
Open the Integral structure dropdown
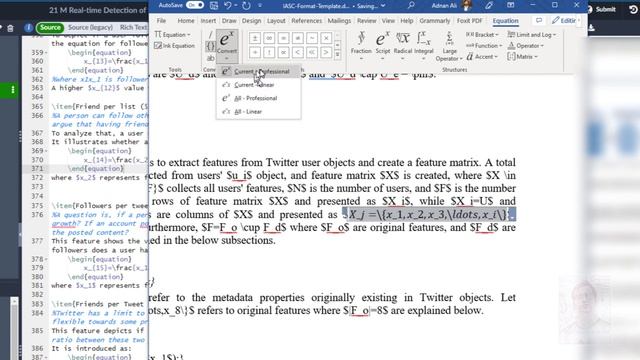[x=424, y=46]
